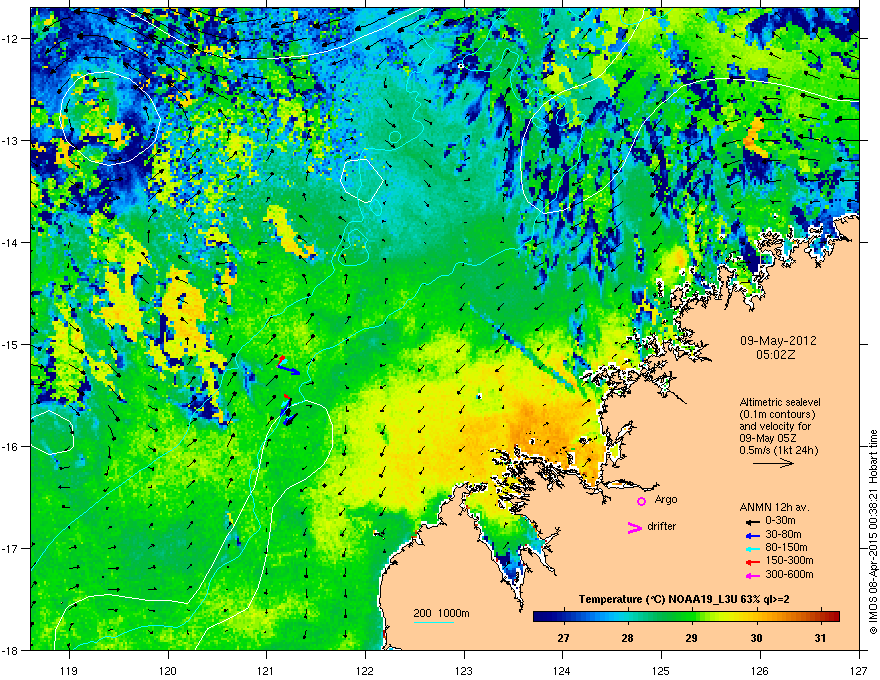The image size is (880, 680).
Task: Click the '09-May 05Z' caption line
Action: (x=768, y=438)
